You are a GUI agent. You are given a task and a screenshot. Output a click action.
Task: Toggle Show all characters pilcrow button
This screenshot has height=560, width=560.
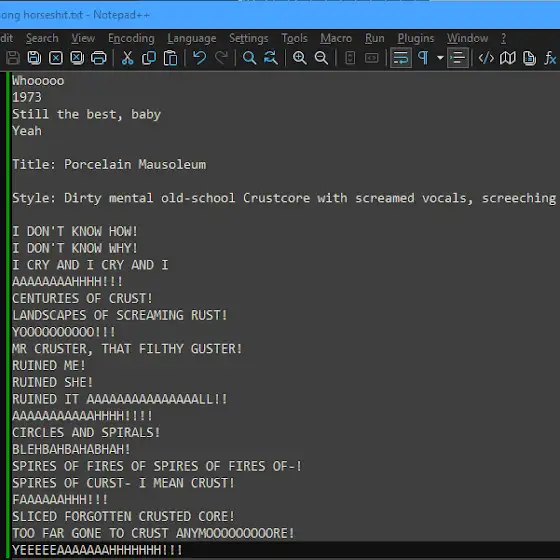pyautogui.click(x=423, y=58)
